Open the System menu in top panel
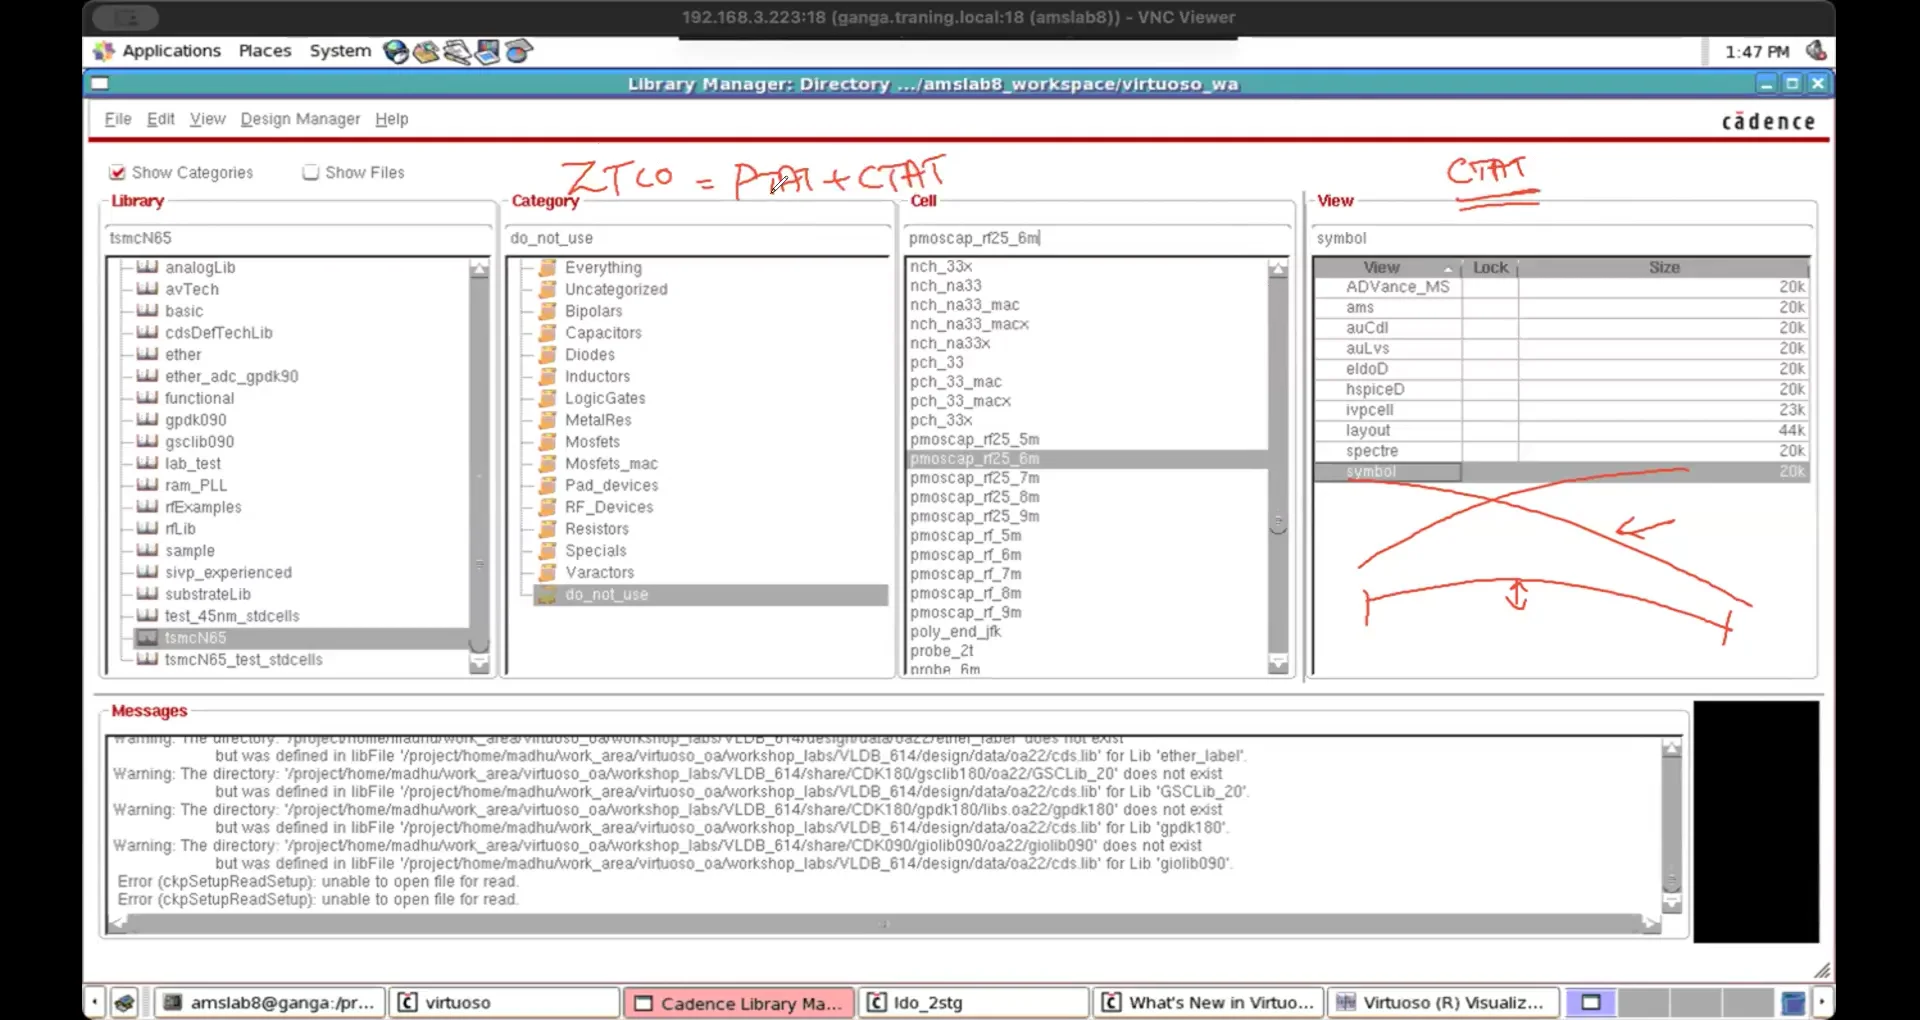1920x1020 pixels. (x=340, y=51)
